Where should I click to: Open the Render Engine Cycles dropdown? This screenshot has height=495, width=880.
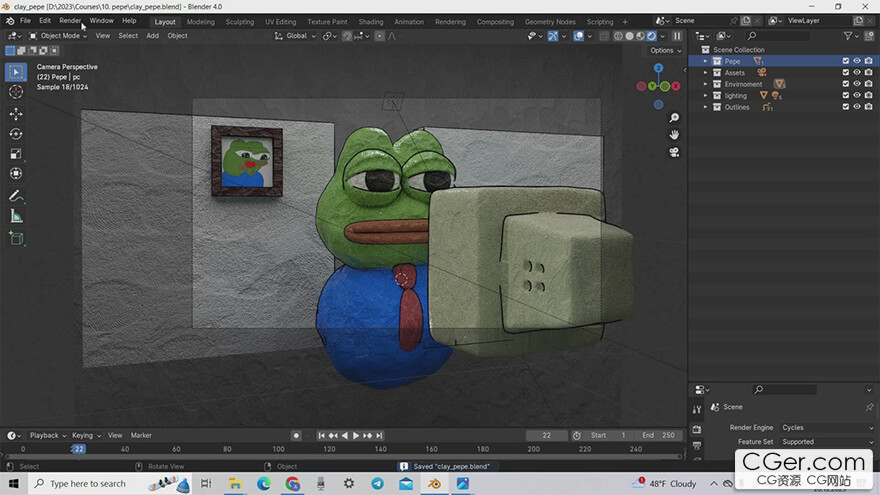[827, 428]
